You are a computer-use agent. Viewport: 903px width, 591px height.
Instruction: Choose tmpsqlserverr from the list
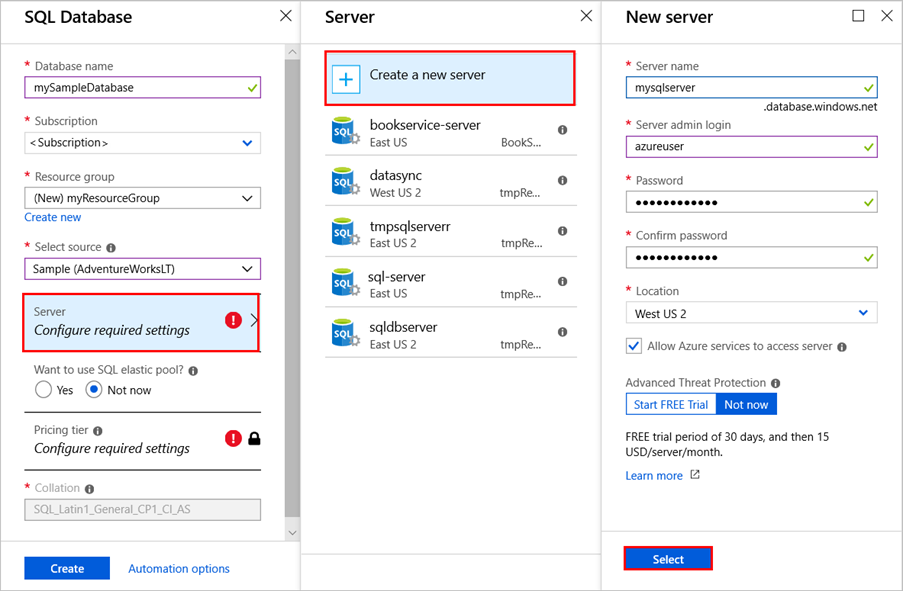coord(451,233)
